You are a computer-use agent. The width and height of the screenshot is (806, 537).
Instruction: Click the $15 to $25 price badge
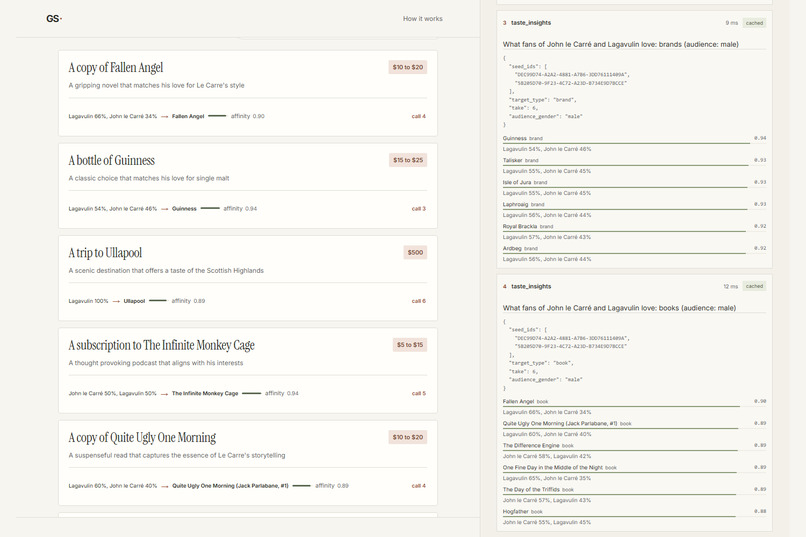click(408, 160)
